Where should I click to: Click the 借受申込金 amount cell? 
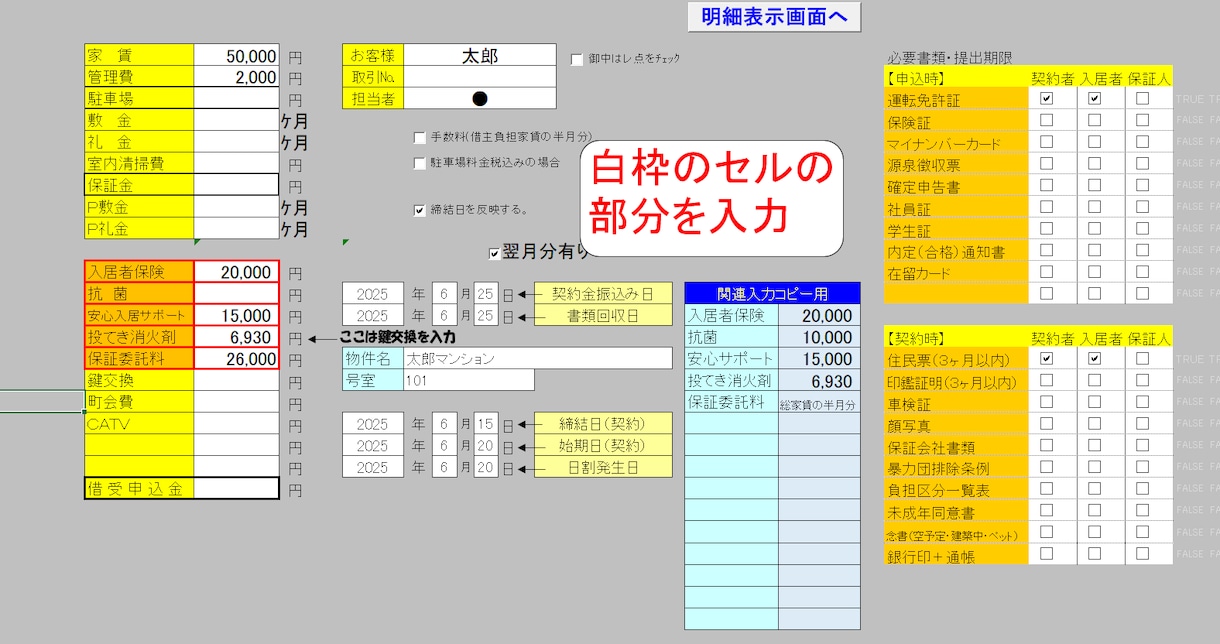pyautogui.click(x=237, y=489)
